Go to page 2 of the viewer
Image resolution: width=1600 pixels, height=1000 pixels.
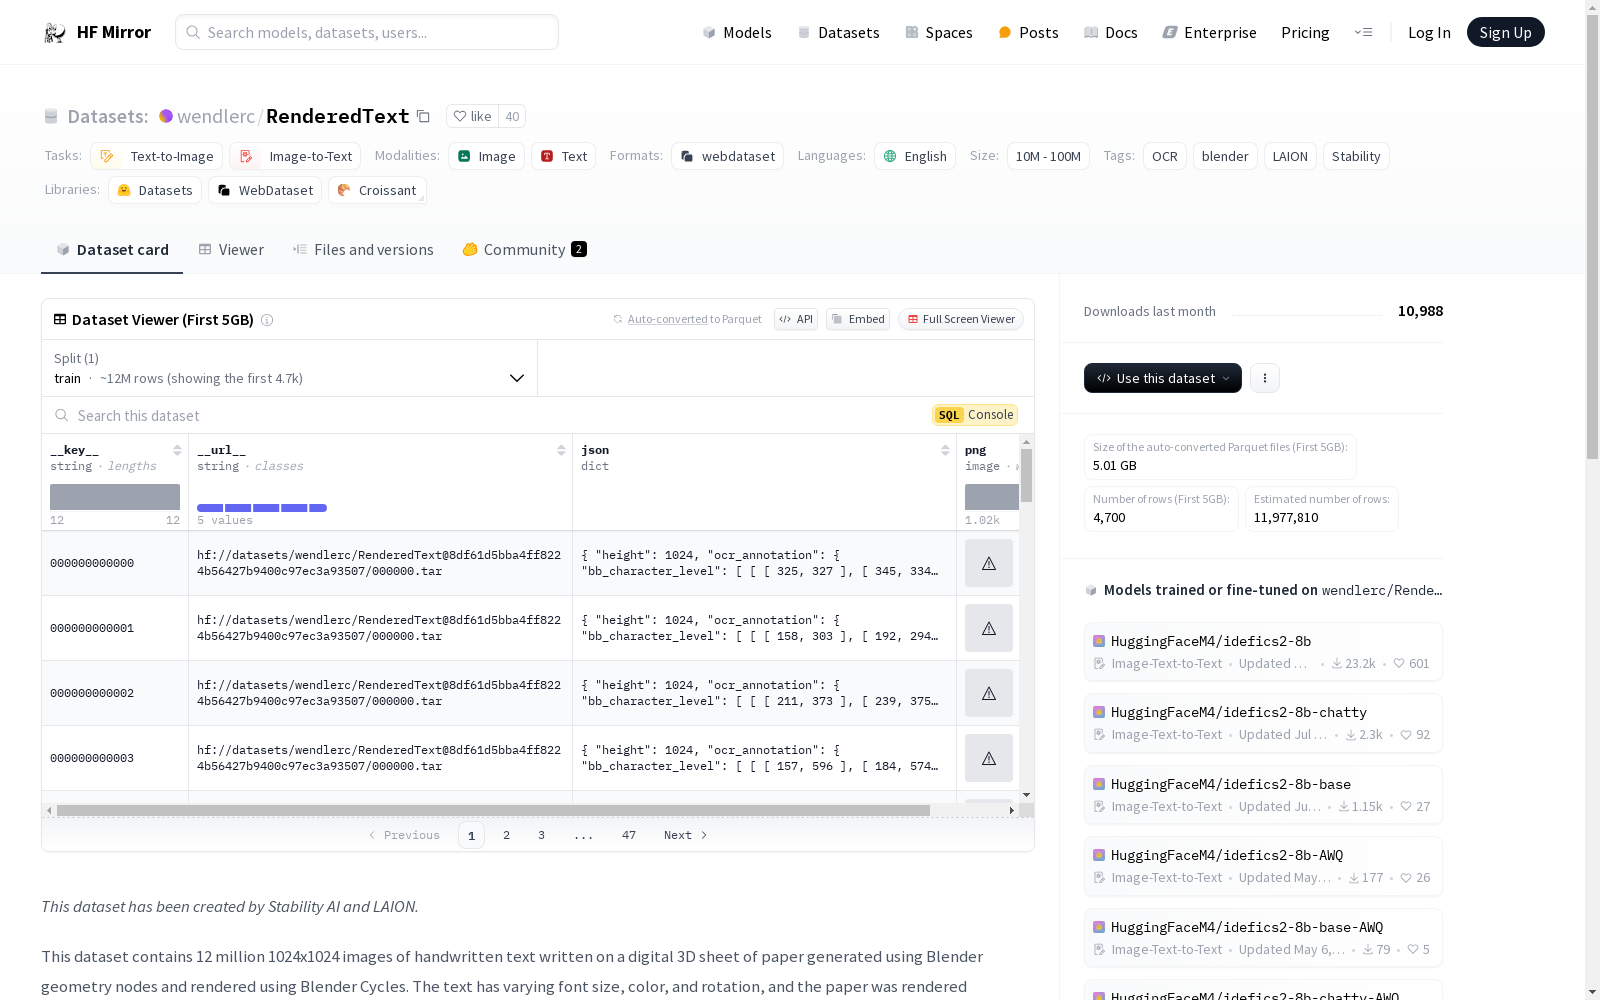pos(507,835)
